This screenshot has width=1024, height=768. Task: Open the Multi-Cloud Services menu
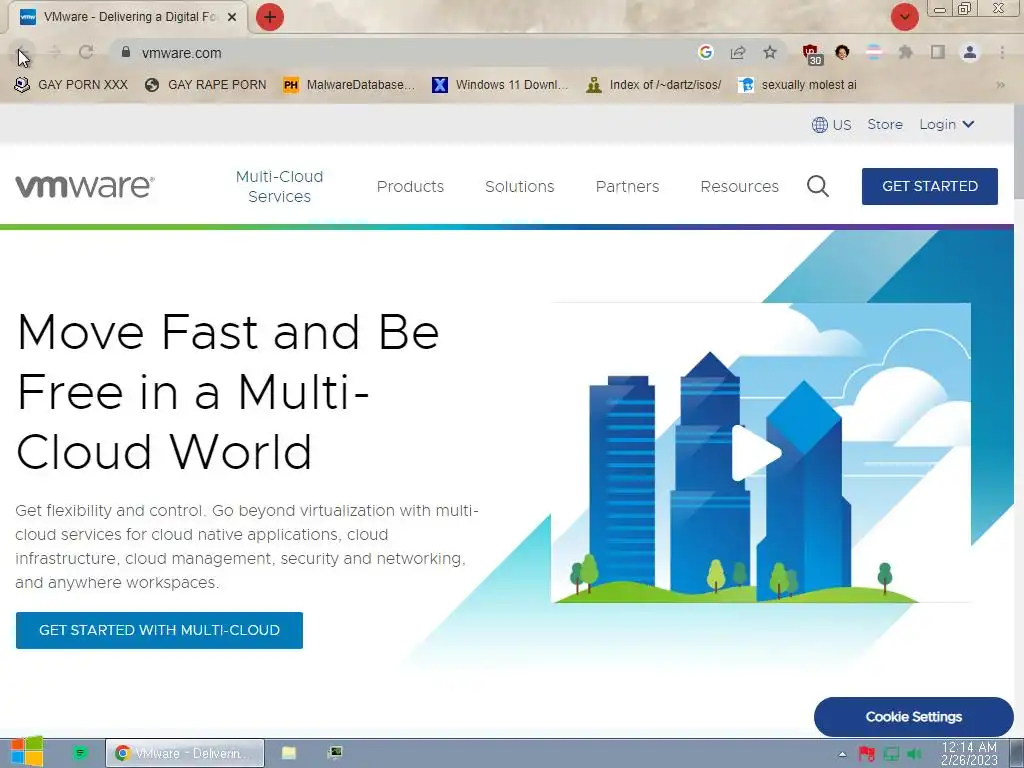280,186
